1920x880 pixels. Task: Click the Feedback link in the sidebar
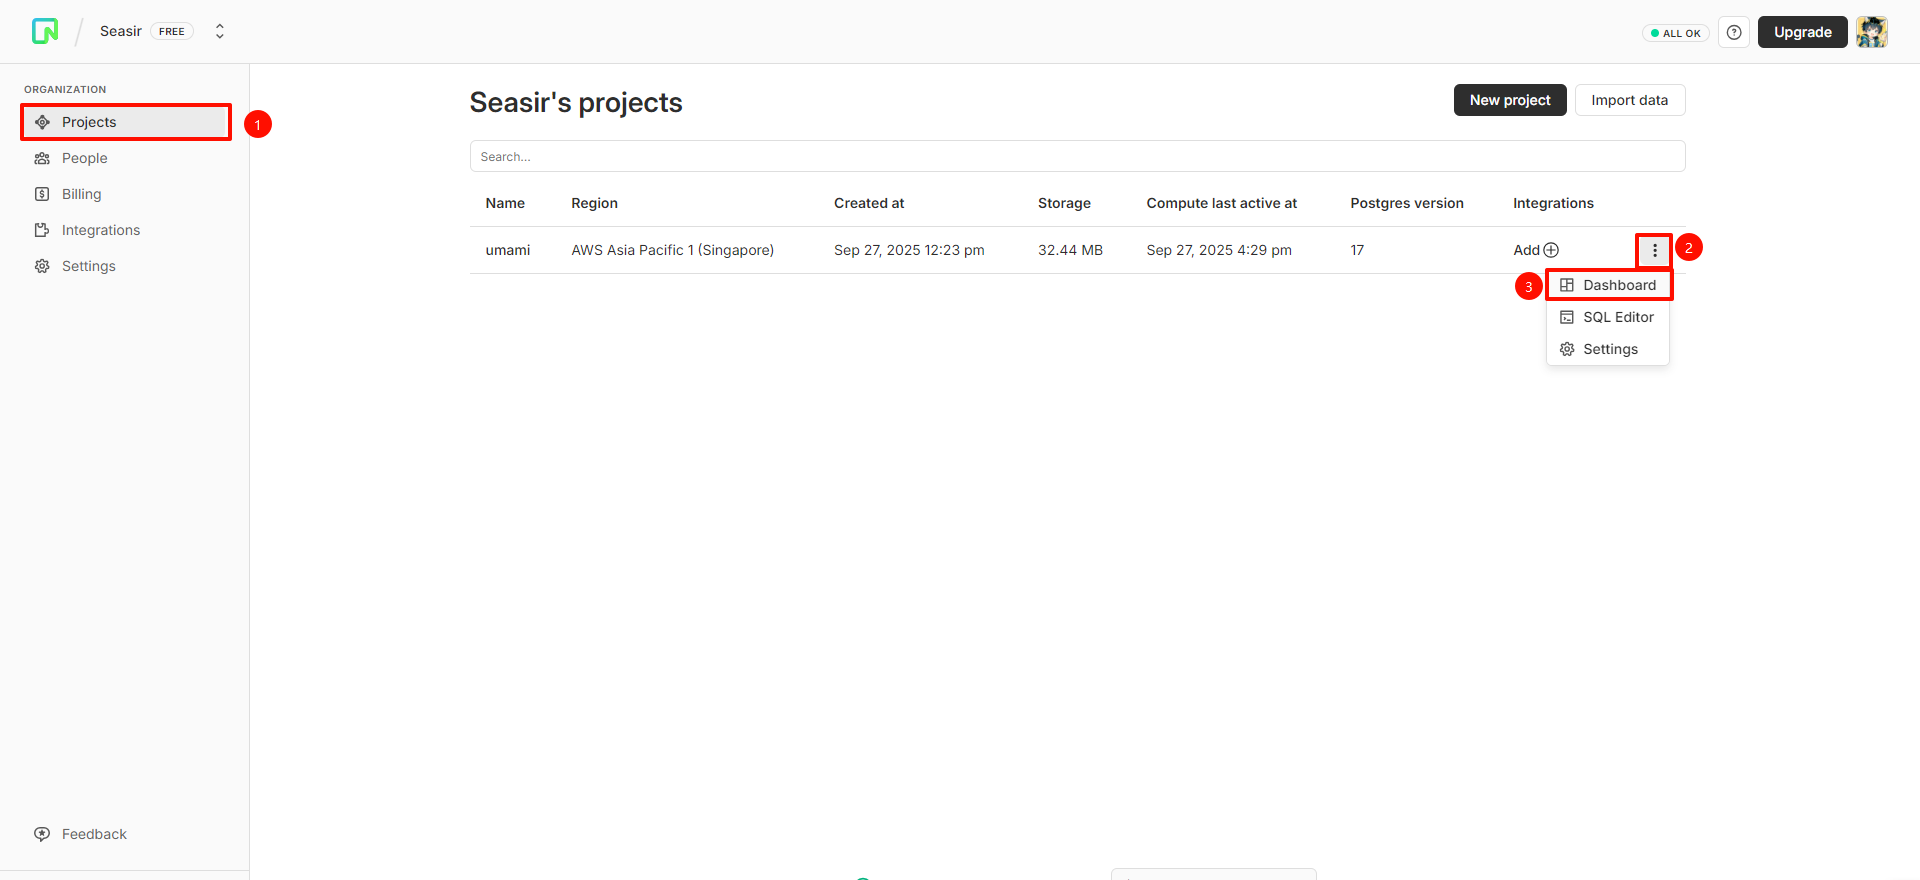(x=93, y=834)
